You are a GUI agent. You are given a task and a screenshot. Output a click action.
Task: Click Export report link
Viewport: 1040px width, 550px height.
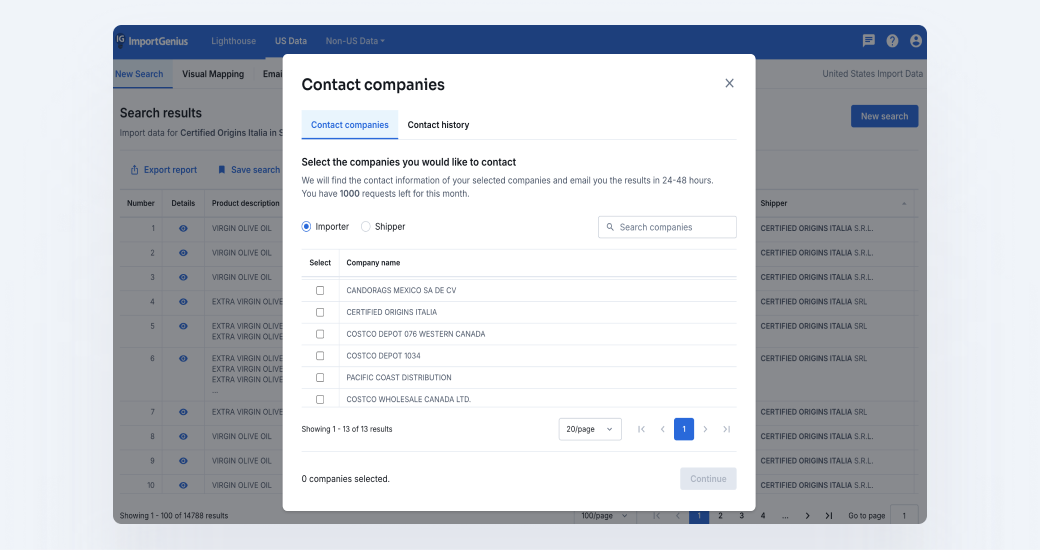[163, 170]
